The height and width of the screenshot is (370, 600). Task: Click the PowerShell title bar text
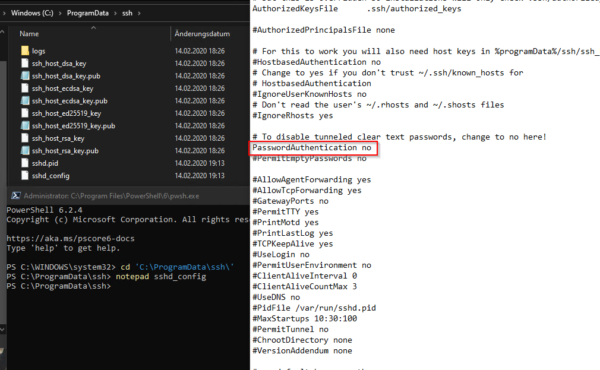111,196
